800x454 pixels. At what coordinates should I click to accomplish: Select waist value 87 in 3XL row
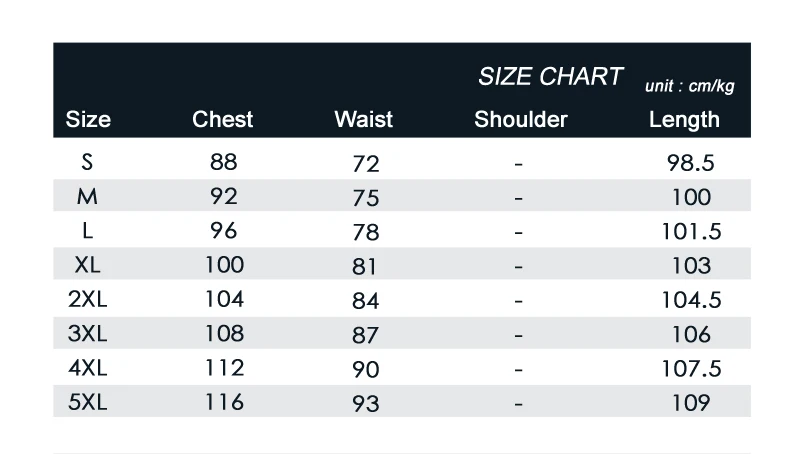(x=365, y=335)
